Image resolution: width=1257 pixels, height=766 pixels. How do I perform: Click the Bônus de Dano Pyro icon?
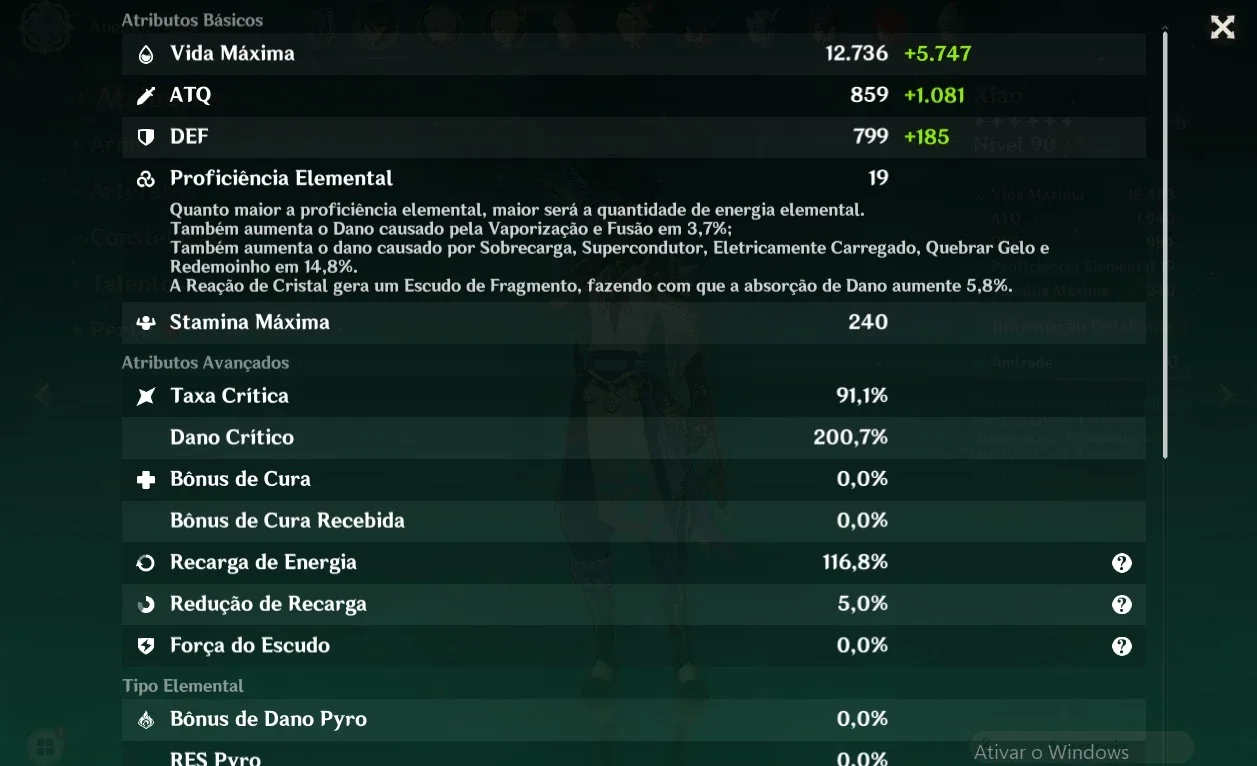coord(146,720)
